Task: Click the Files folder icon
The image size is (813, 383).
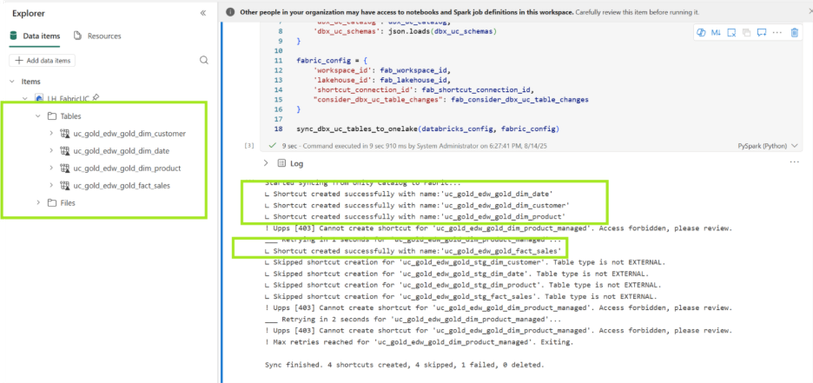Action: 52,203
